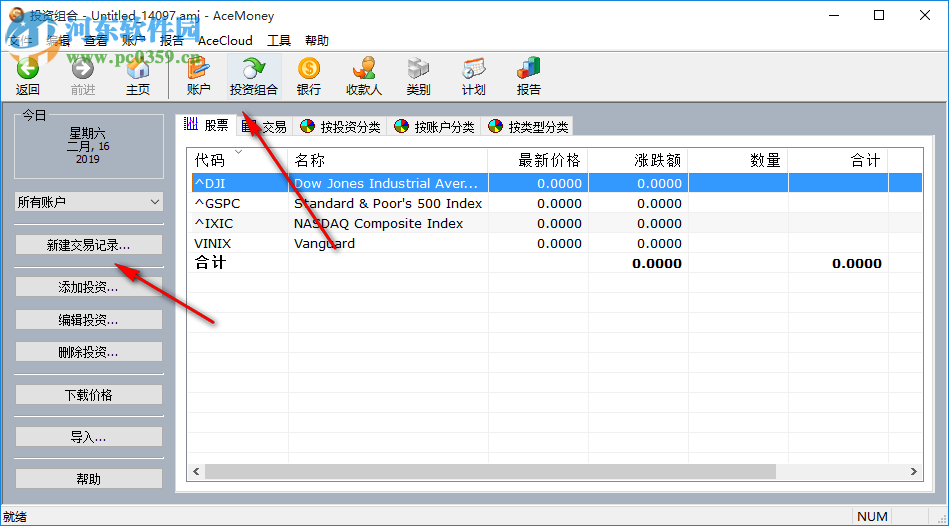The height and width of the screenshot is (526, 949).
Task: Open the 帮助 menu in menu bar
Action: click(x=317, y=41)
